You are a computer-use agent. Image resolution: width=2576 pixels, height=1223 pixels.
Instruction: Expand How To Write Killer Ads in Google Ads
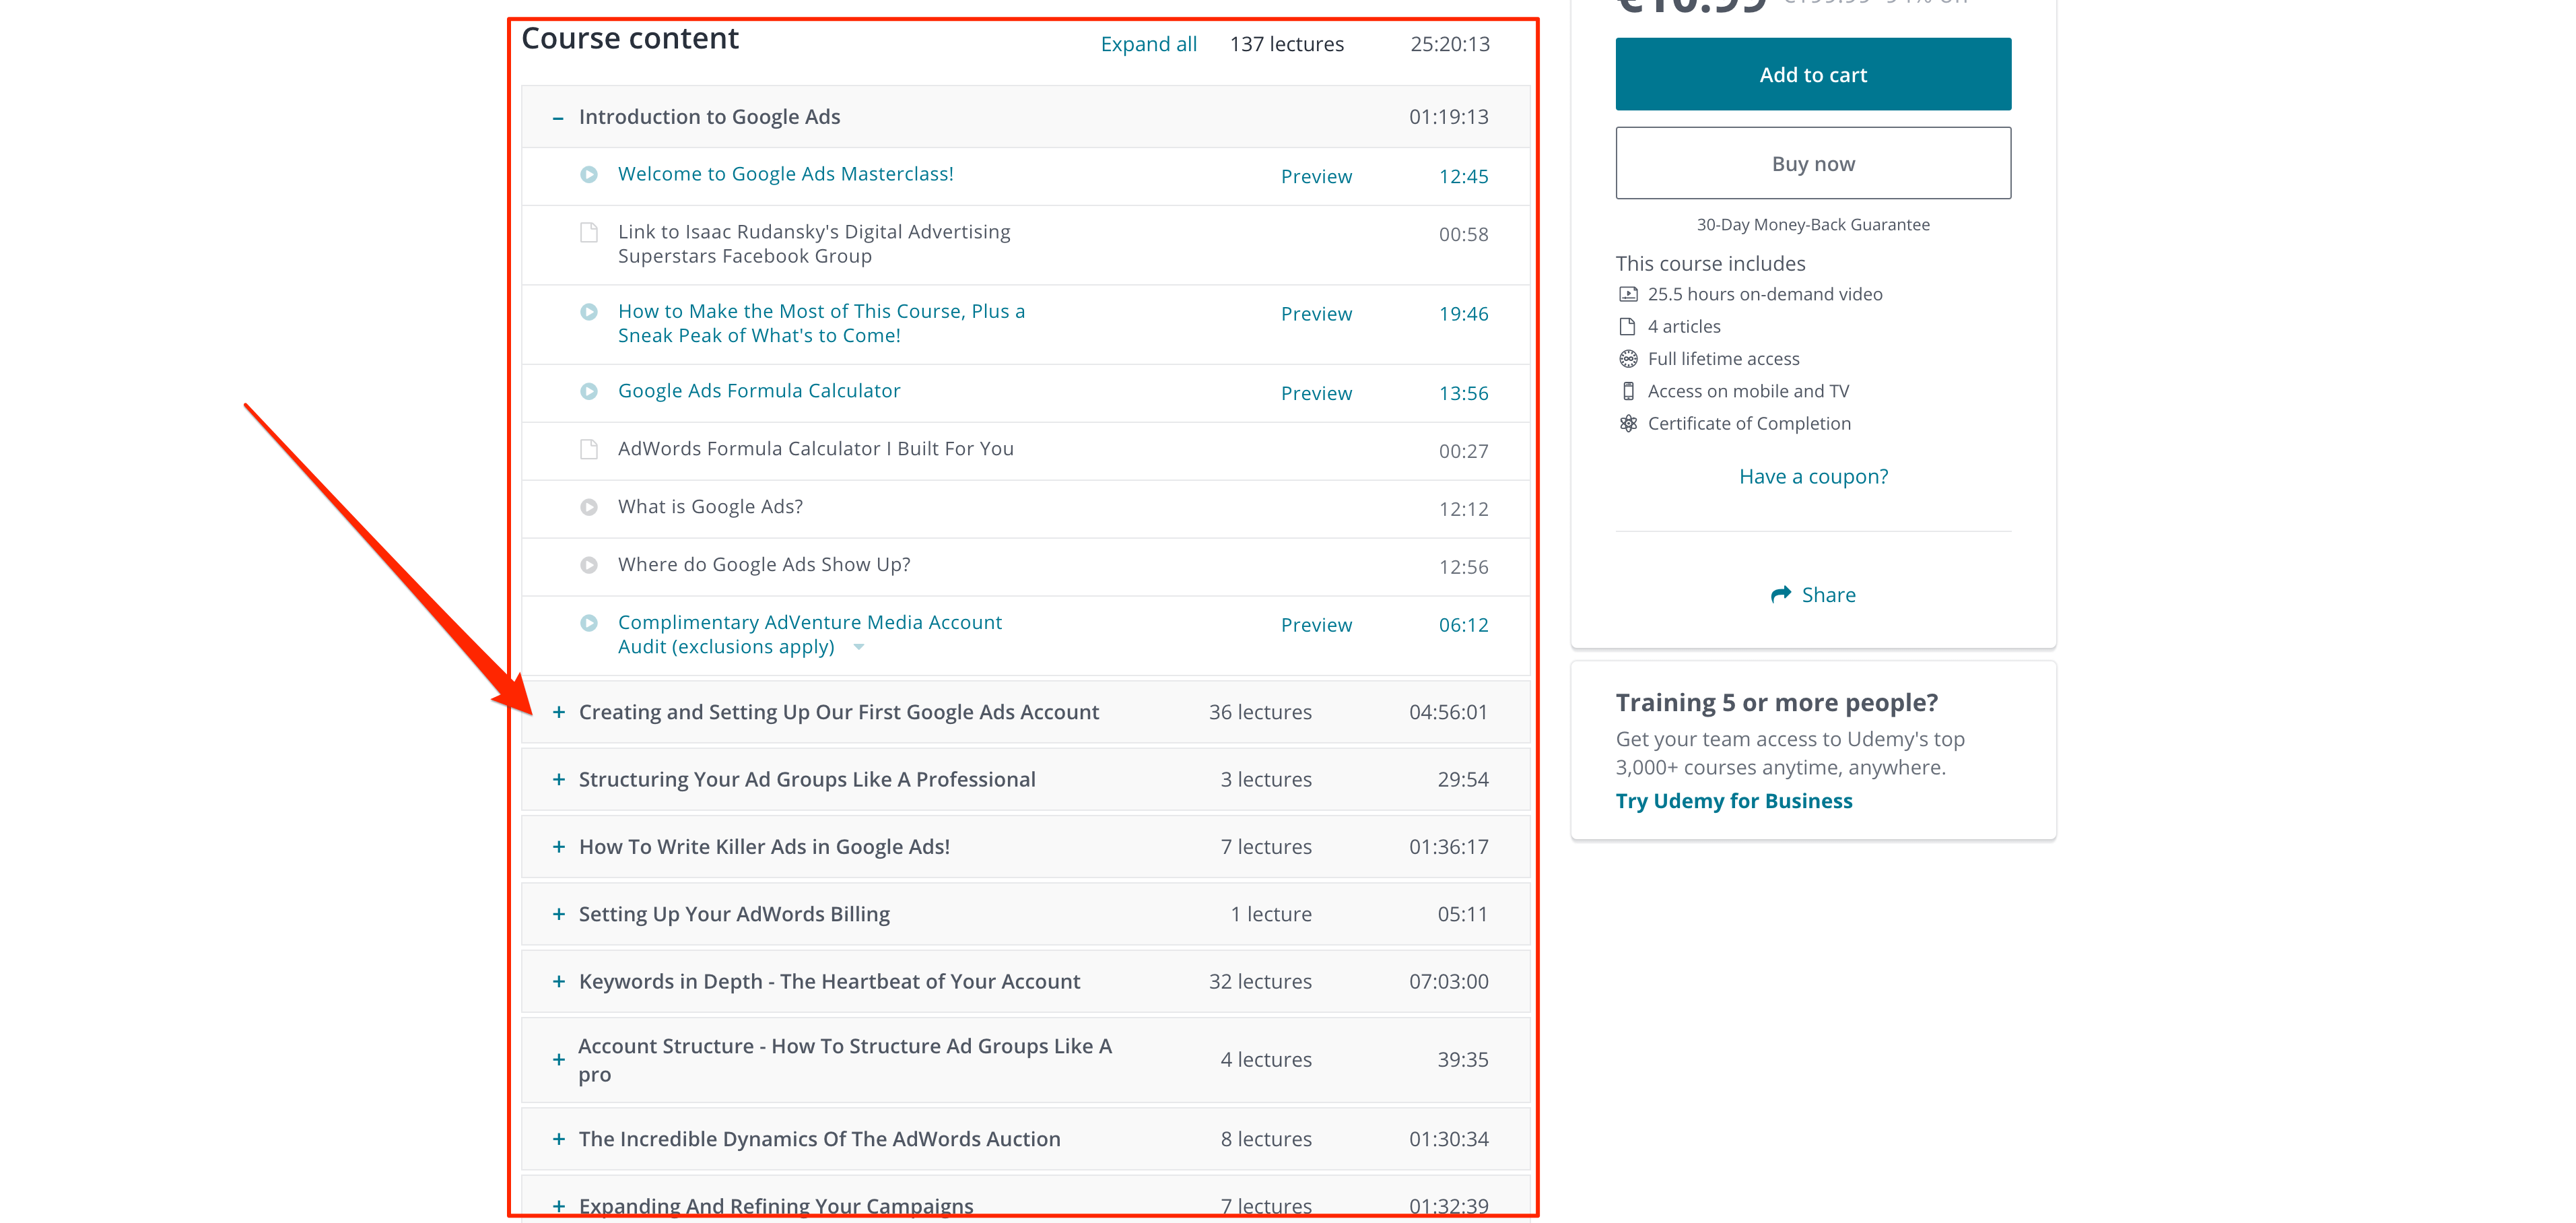(x=559, y=846)
